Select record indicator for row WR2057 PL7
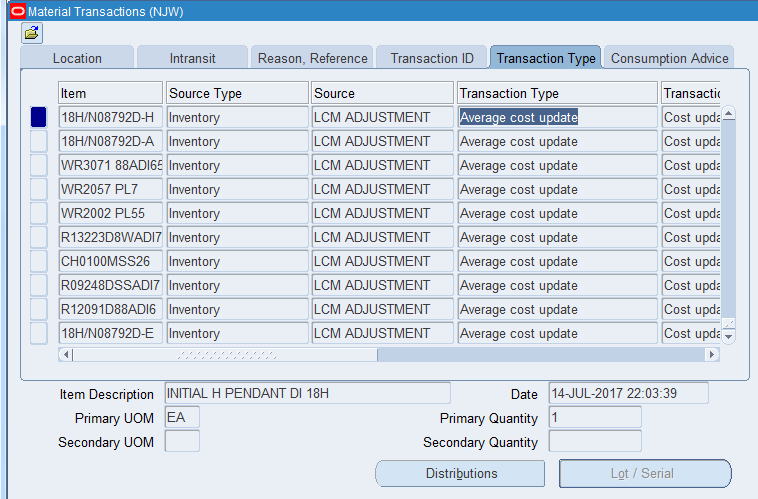758x499 pixels. pos(39,189)
